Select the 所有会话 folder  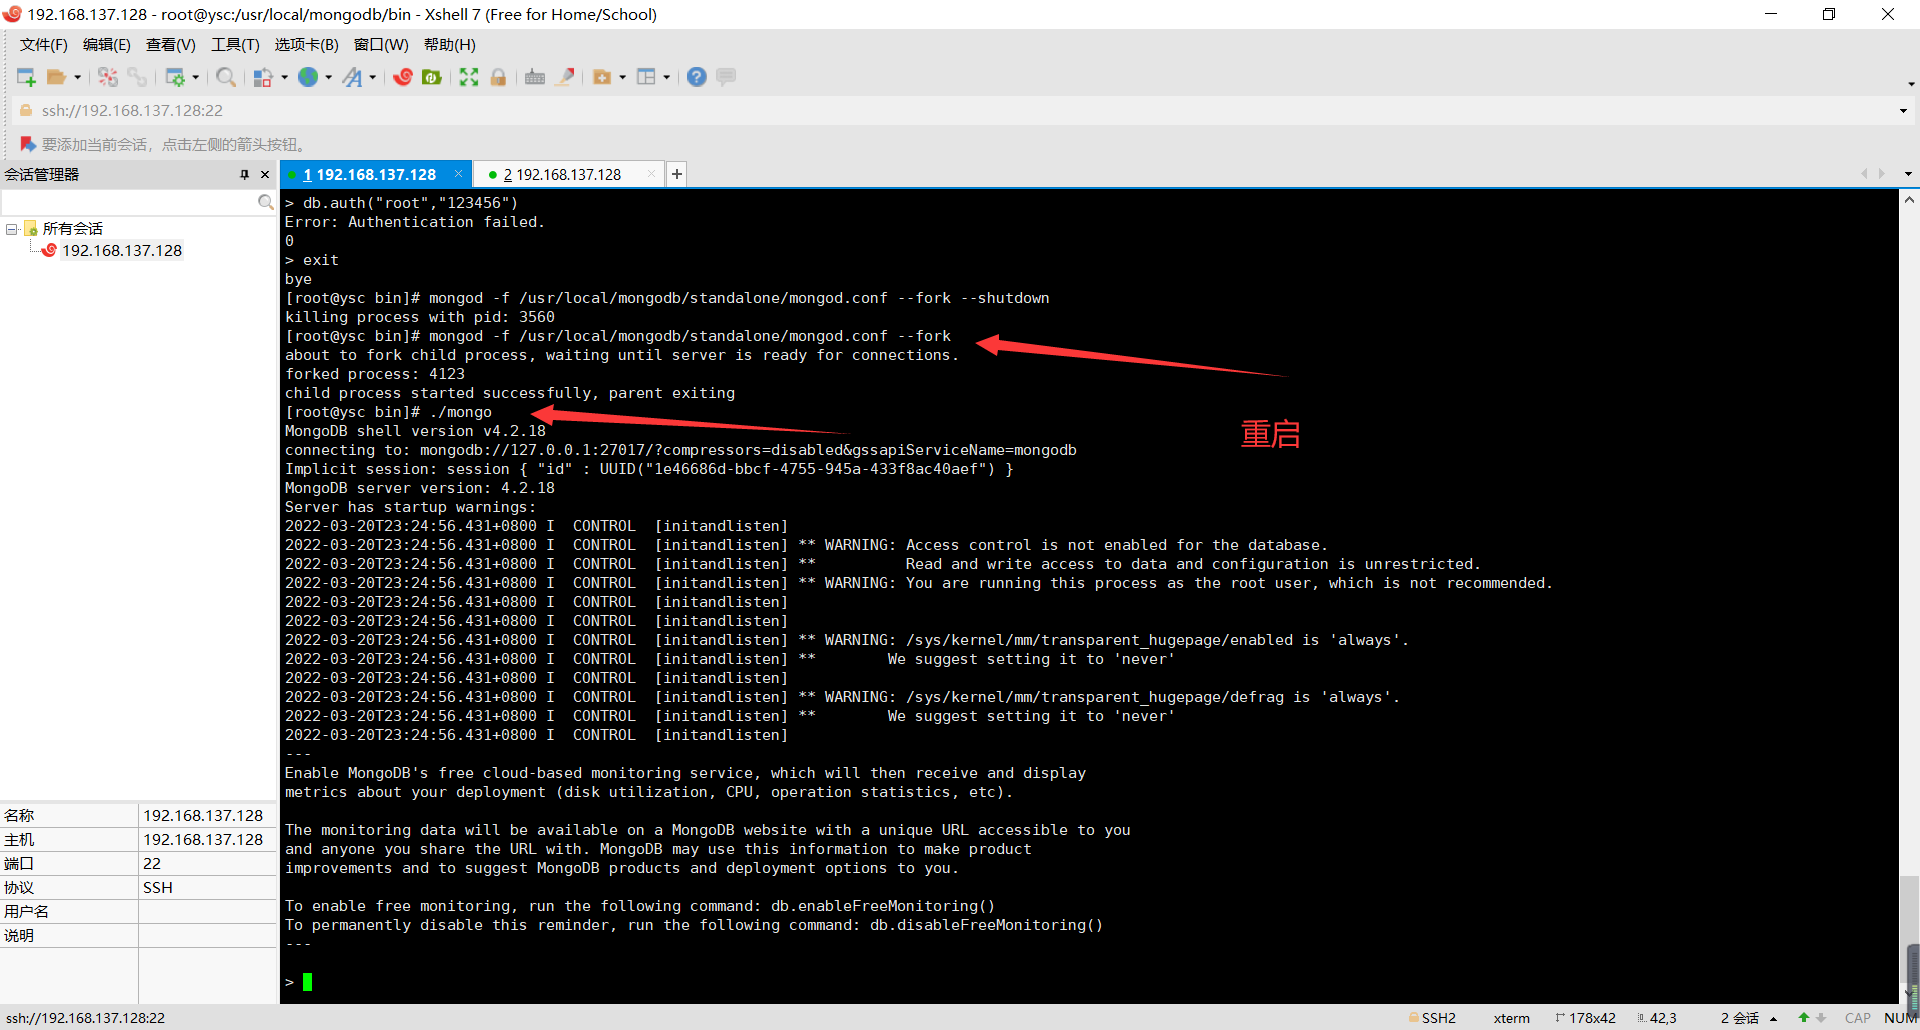click(x=72, y=229)
